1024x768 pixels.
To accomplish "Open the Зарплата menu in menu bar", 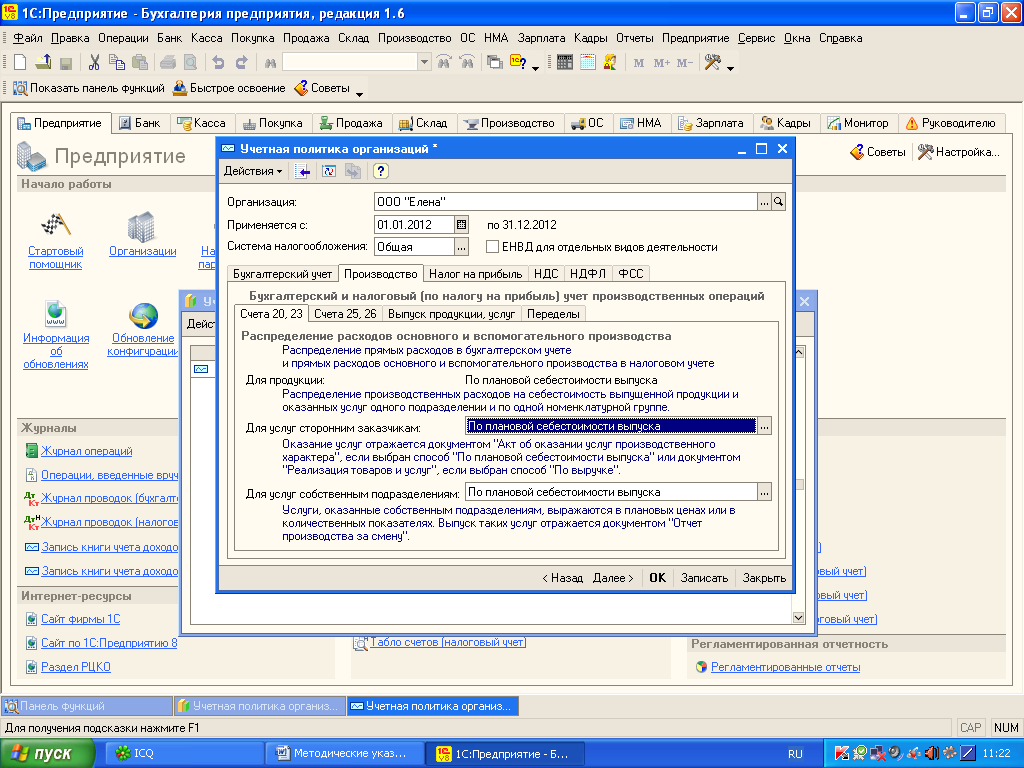I will [541, 38].
